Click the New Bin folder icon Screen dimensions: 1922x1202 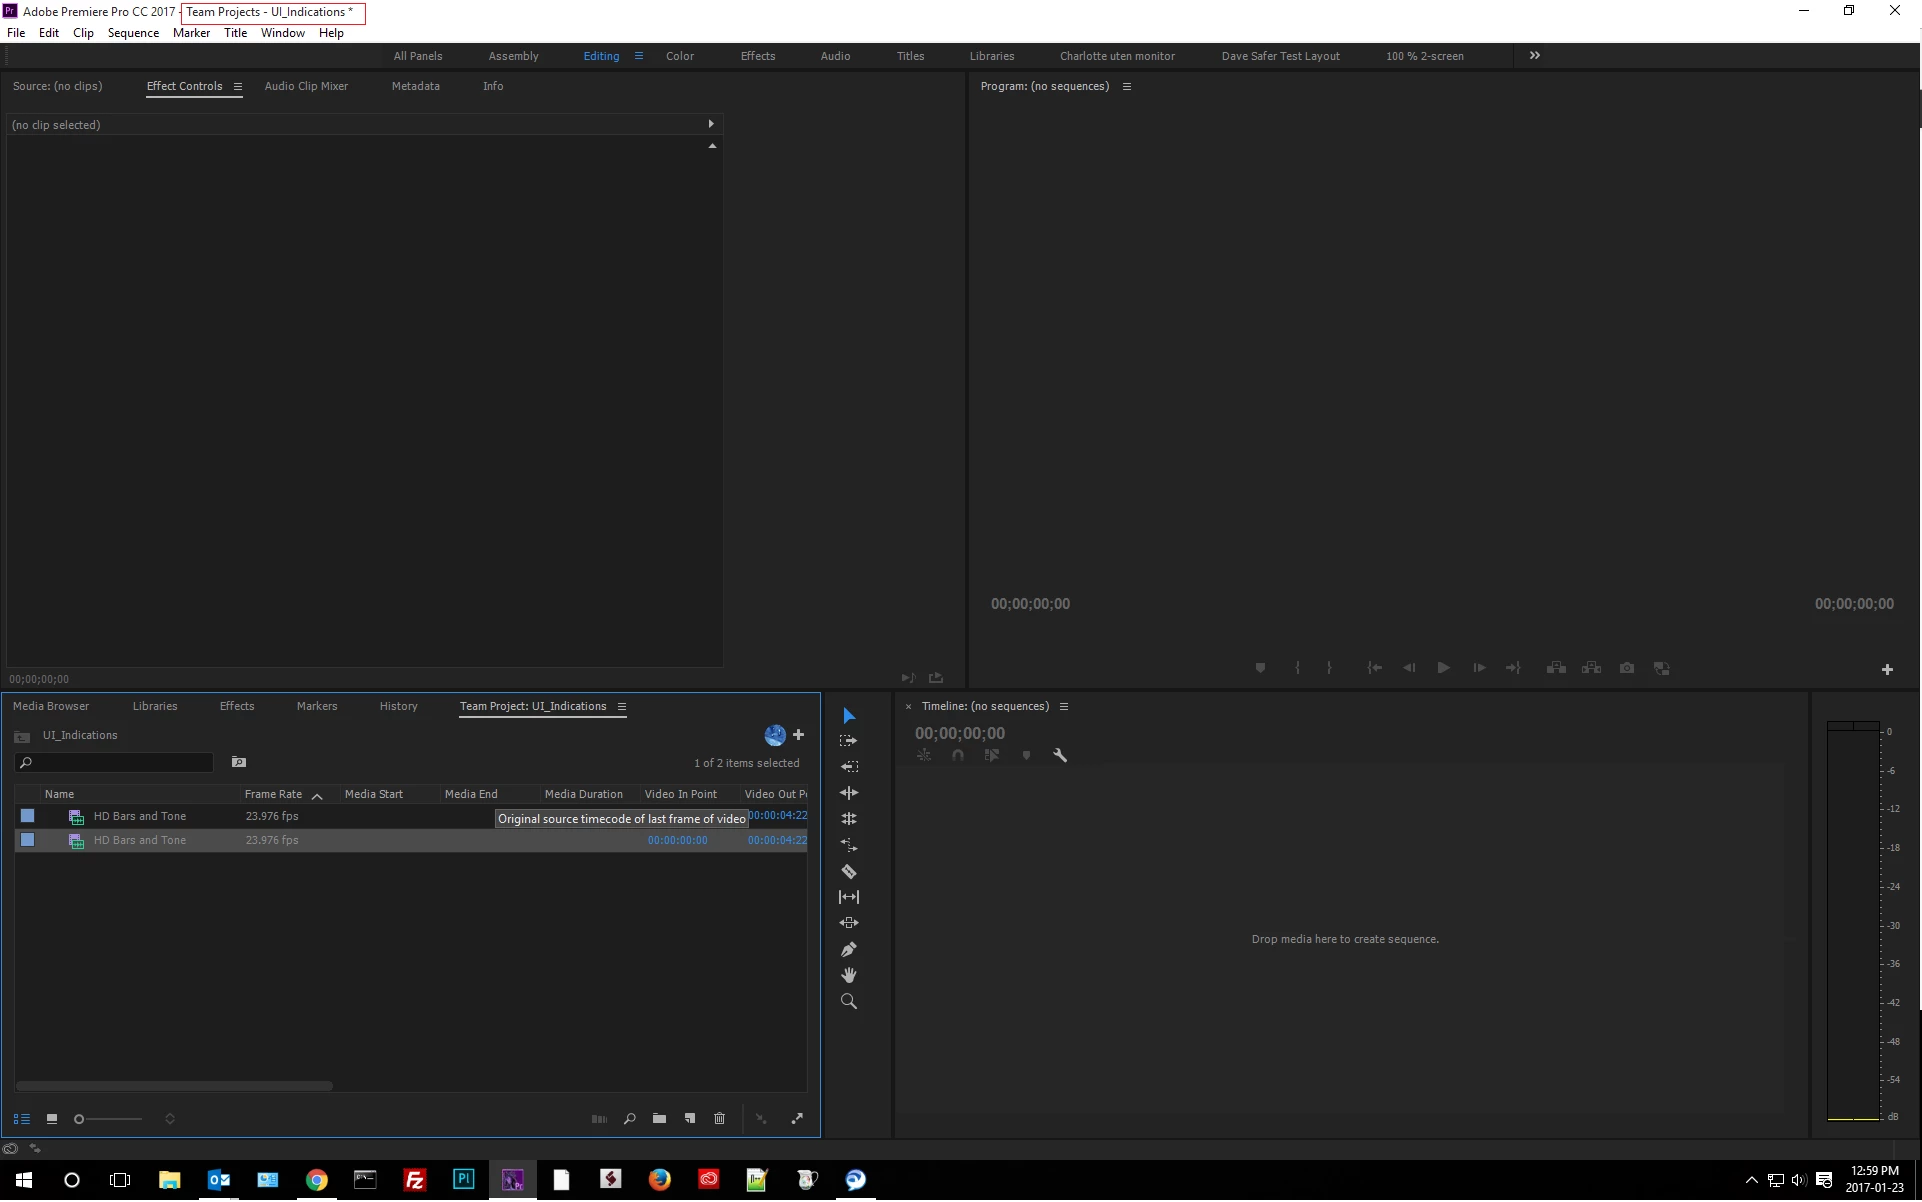(x=659, y=1119)
